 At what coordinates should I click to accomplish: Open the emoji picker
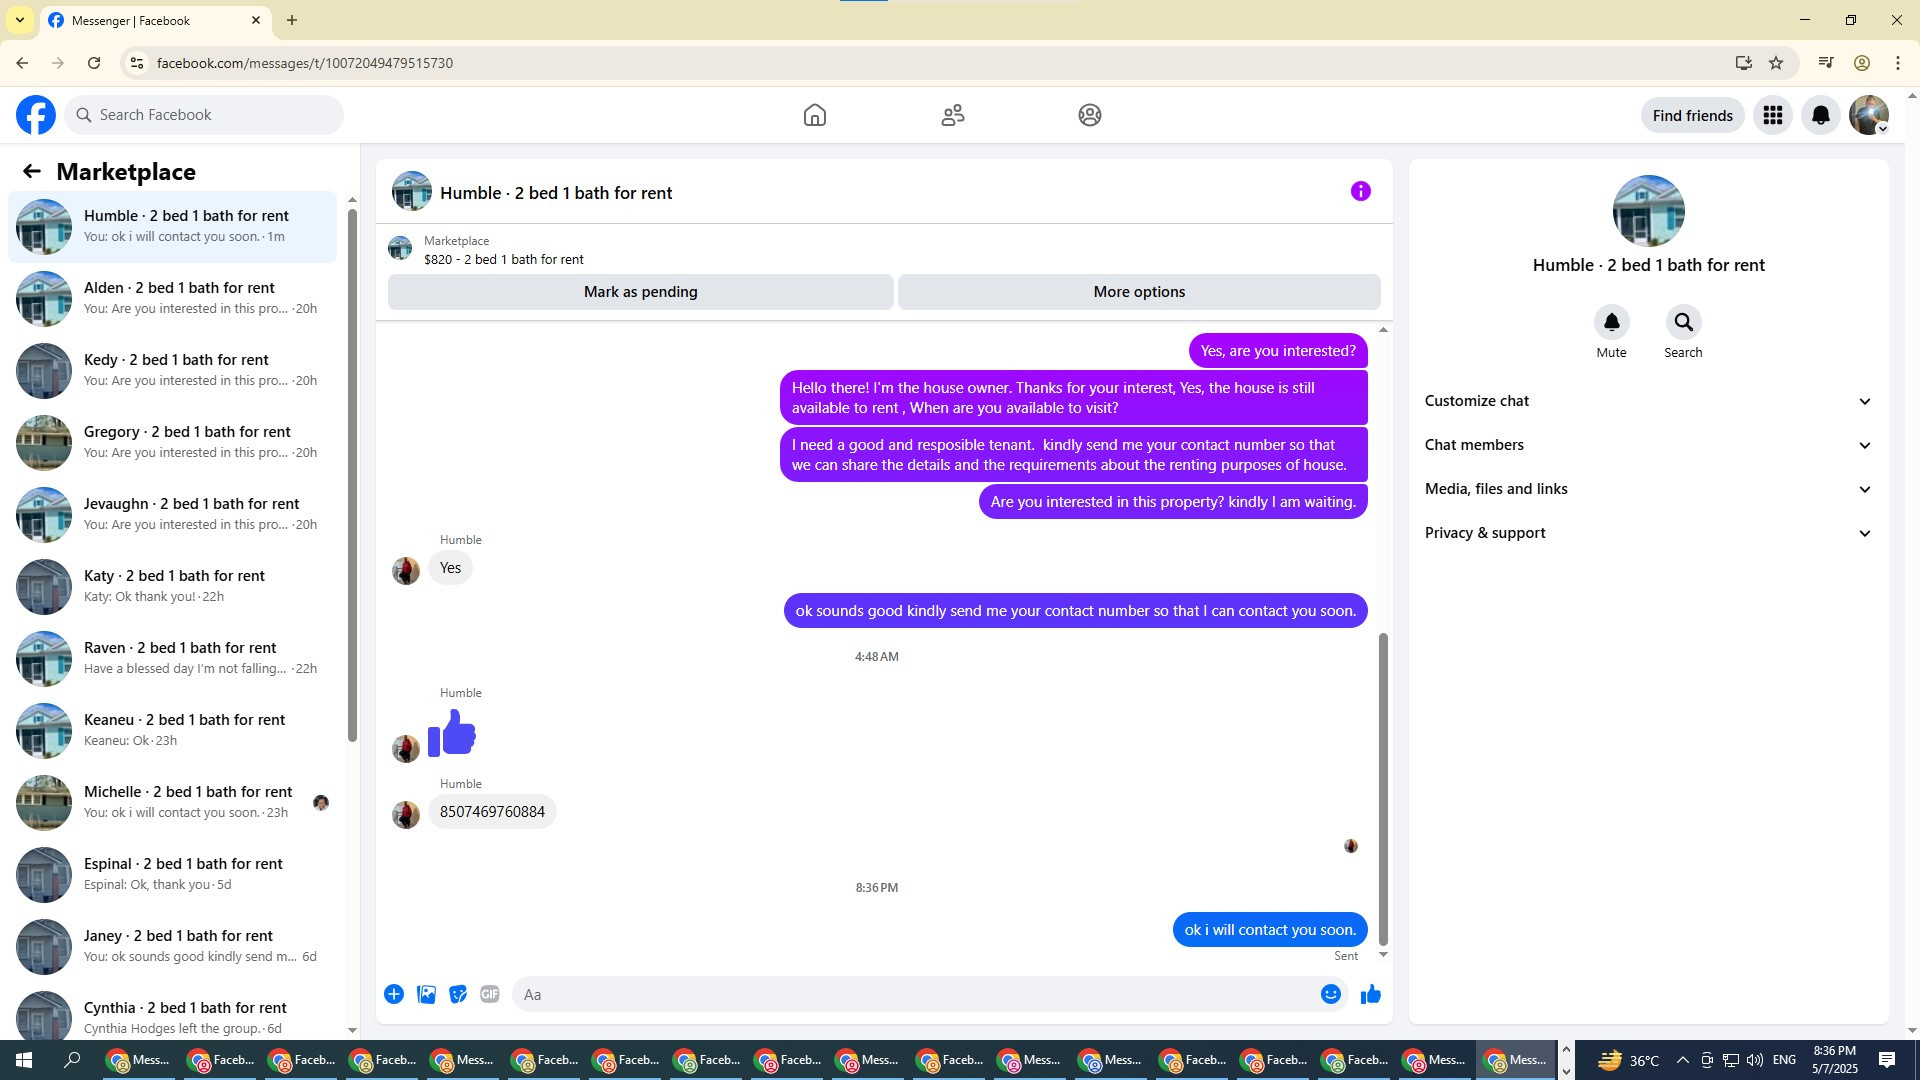1330,994
